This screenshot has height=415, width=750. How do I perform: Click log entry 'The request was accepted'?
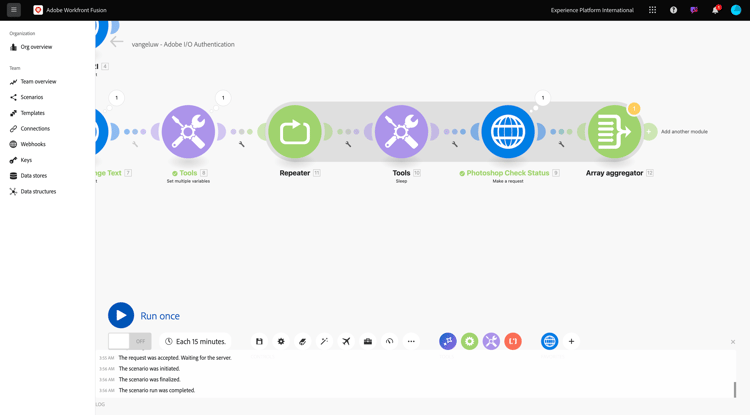pos(175,358)
